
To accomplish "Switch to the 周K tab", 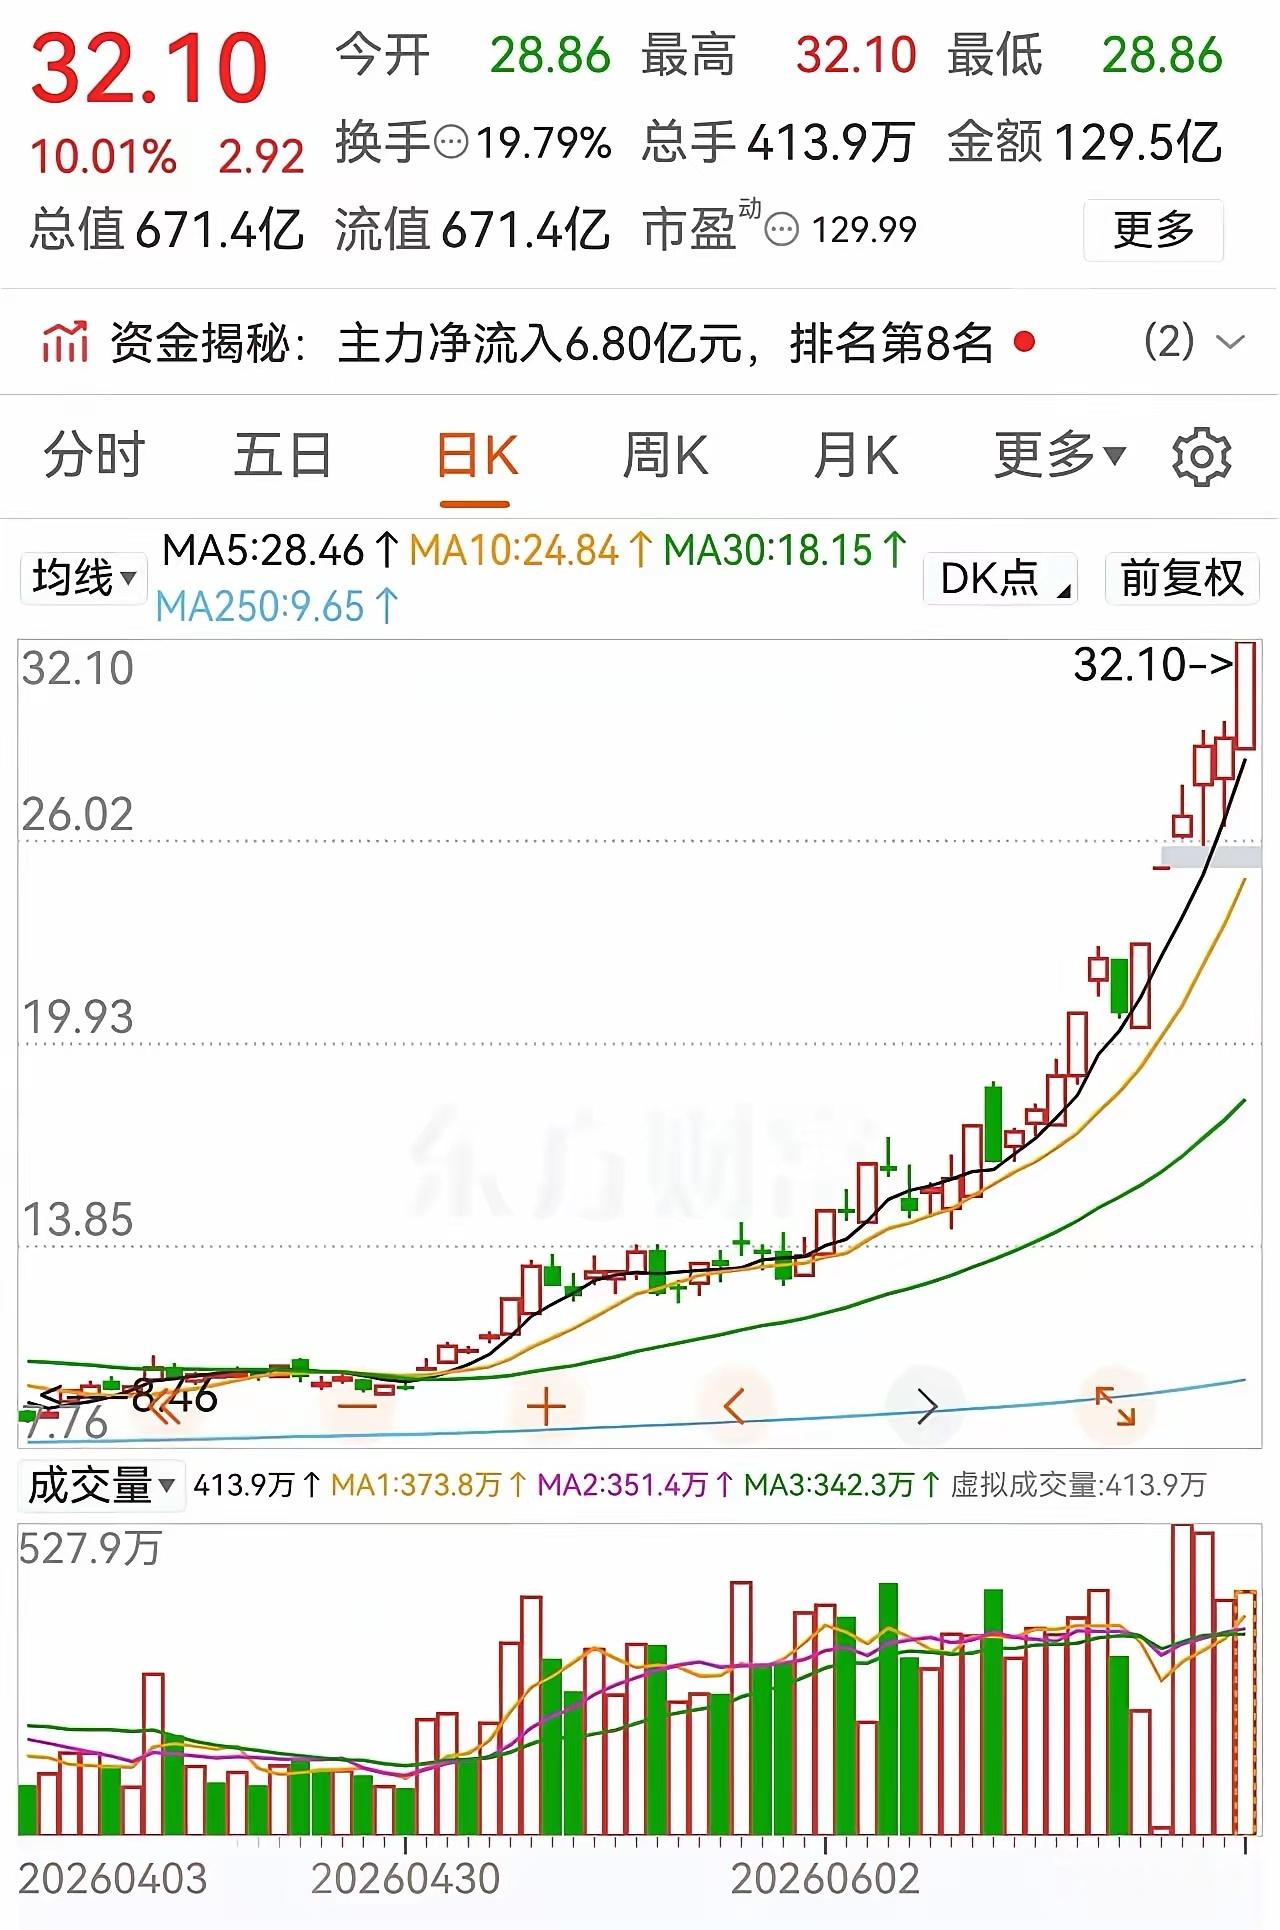I will [x=665, y=456].
